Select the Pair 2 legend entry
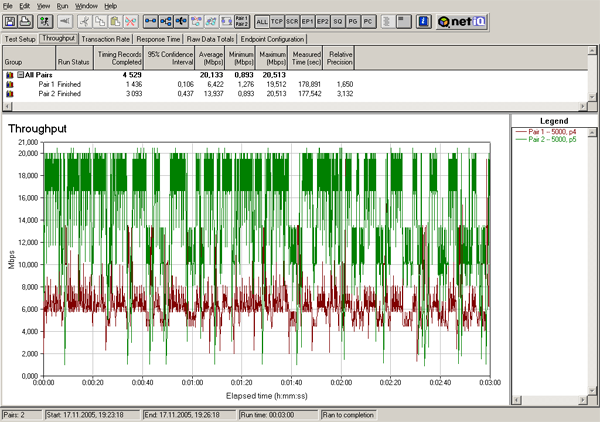Image resolution: width=600 pixels, height=422 pixels. 545,137
